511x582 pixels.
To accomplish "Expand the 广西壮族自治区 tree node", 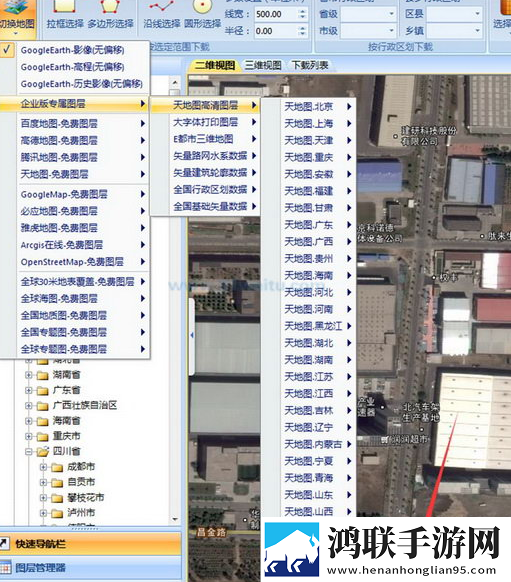I will [29, 406].
